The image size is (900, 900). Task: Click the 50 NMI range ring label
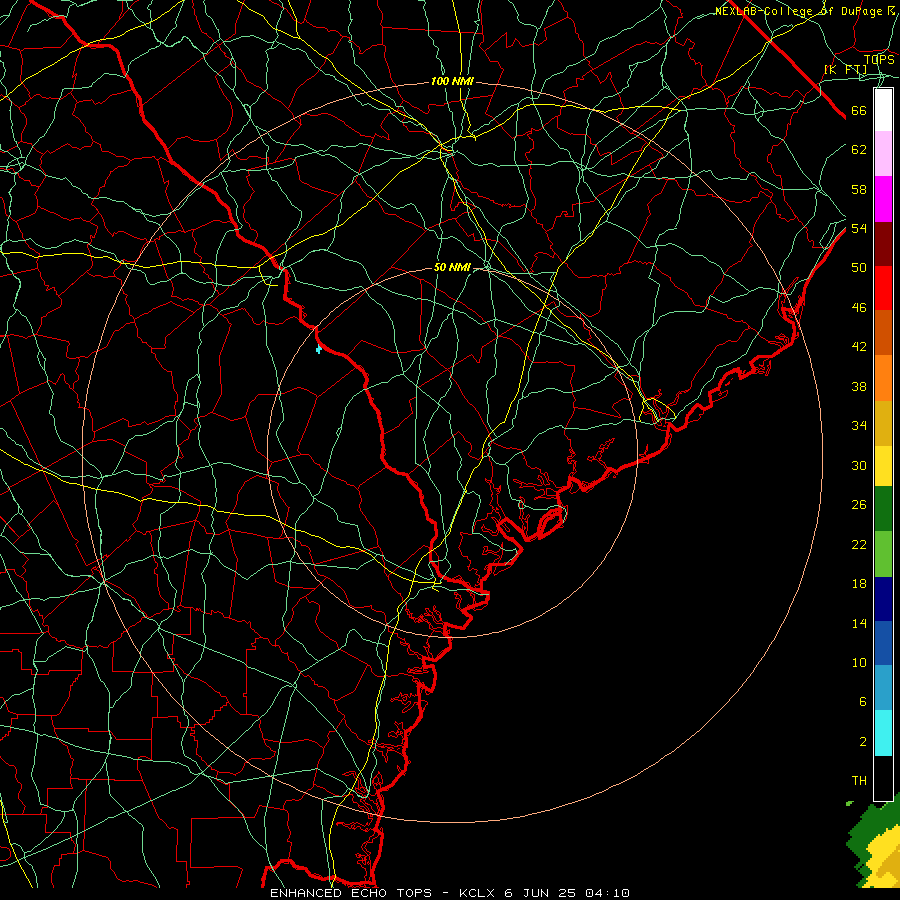[452, 267]
